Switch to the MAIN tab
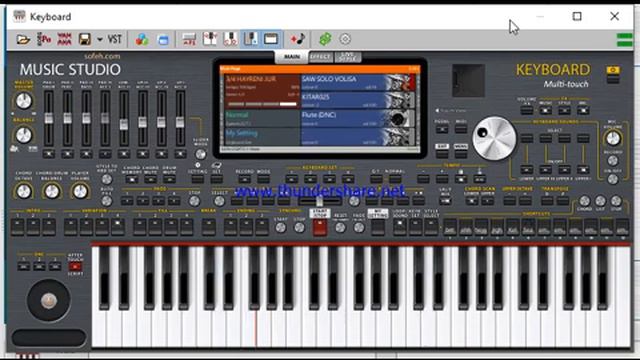The image size is (640, 360). tap(291, 57)
